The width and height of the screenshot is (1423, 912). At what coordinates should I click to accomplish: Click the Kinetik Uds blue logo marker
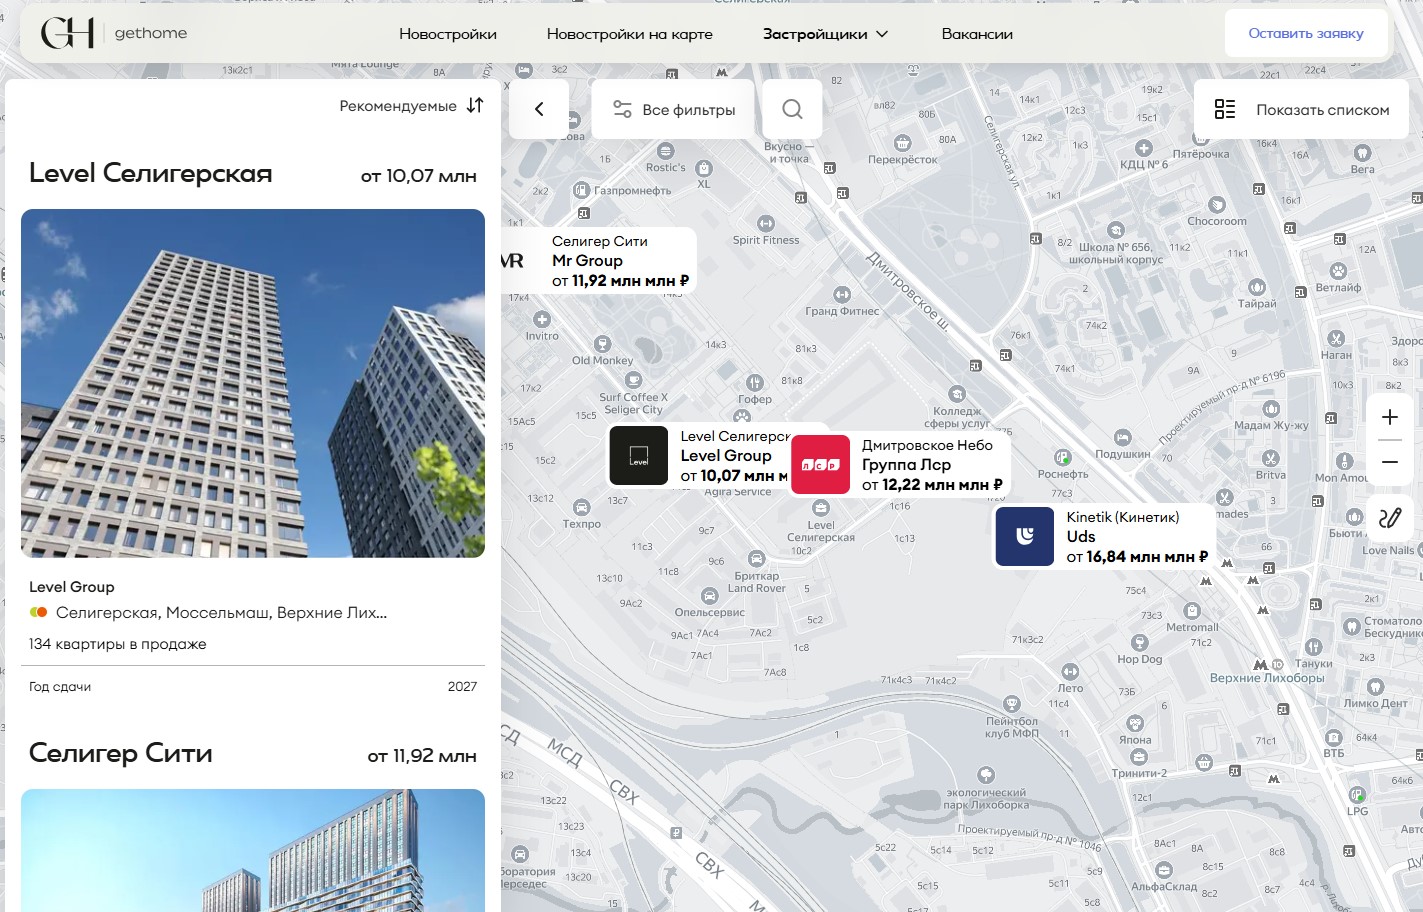click(1025, 536)
